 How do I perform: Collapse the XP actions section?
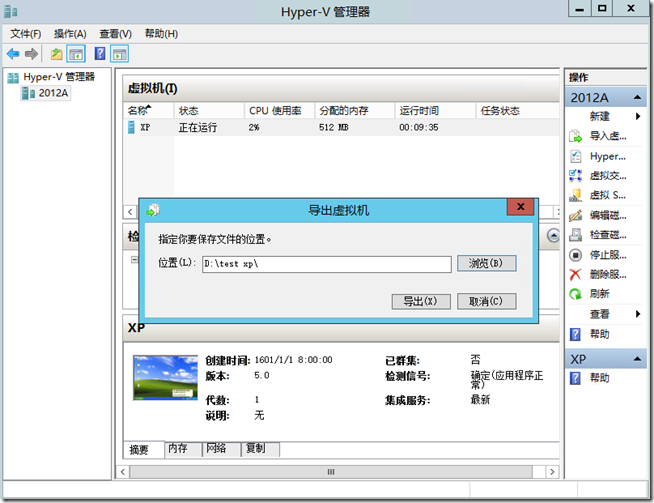pyautogui.click(x=637, y=359)
